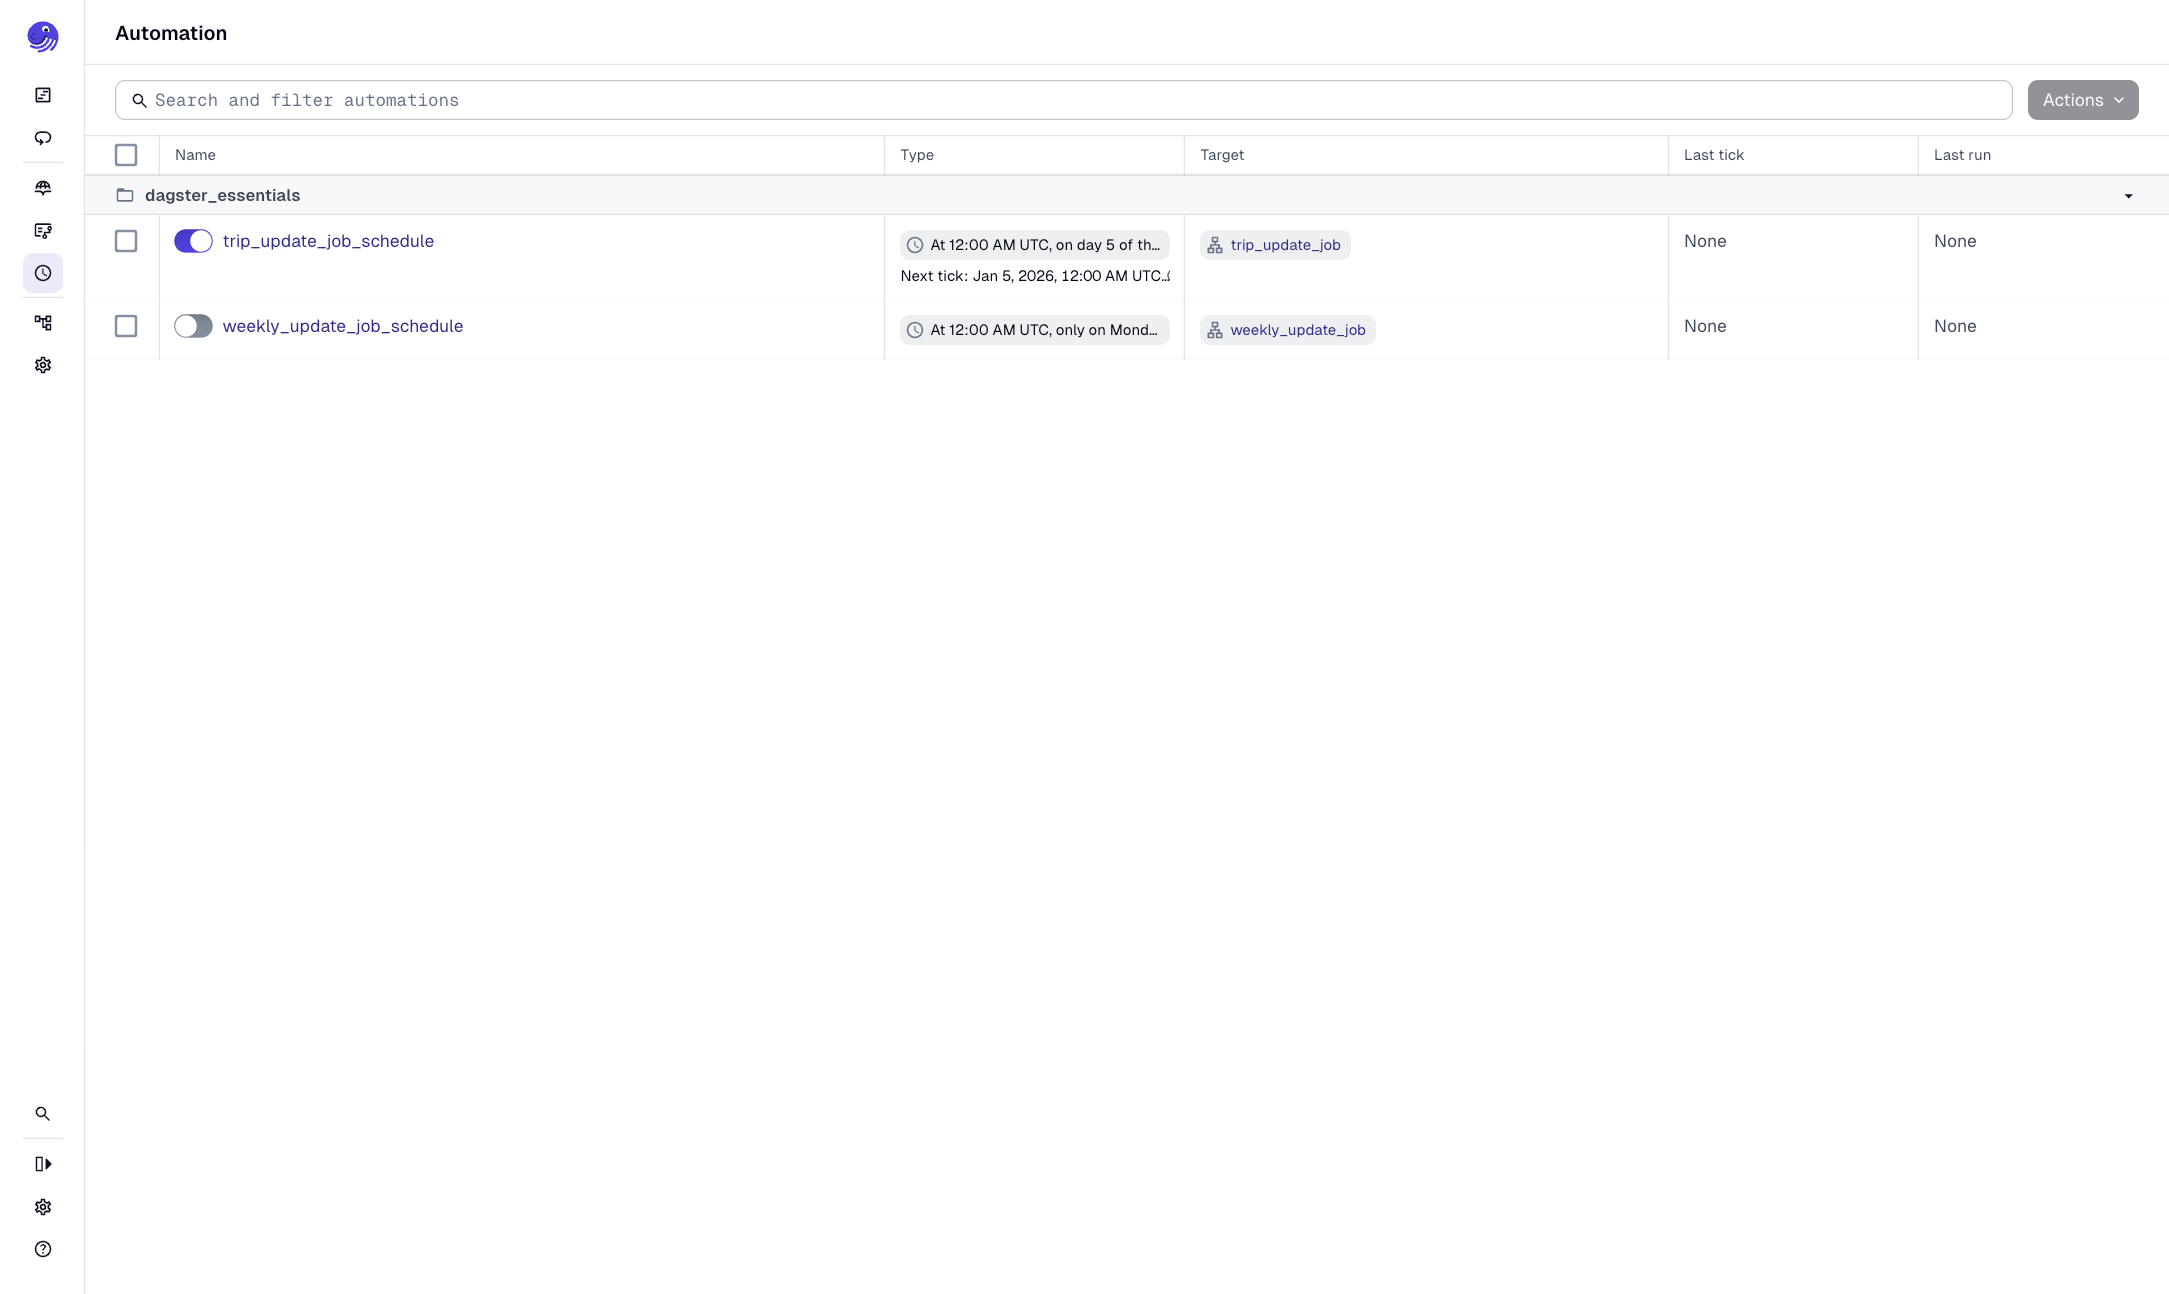Disable the trip_update_job_schedule toggle
The image size is (2169, 1294).
tap(193, 241)
